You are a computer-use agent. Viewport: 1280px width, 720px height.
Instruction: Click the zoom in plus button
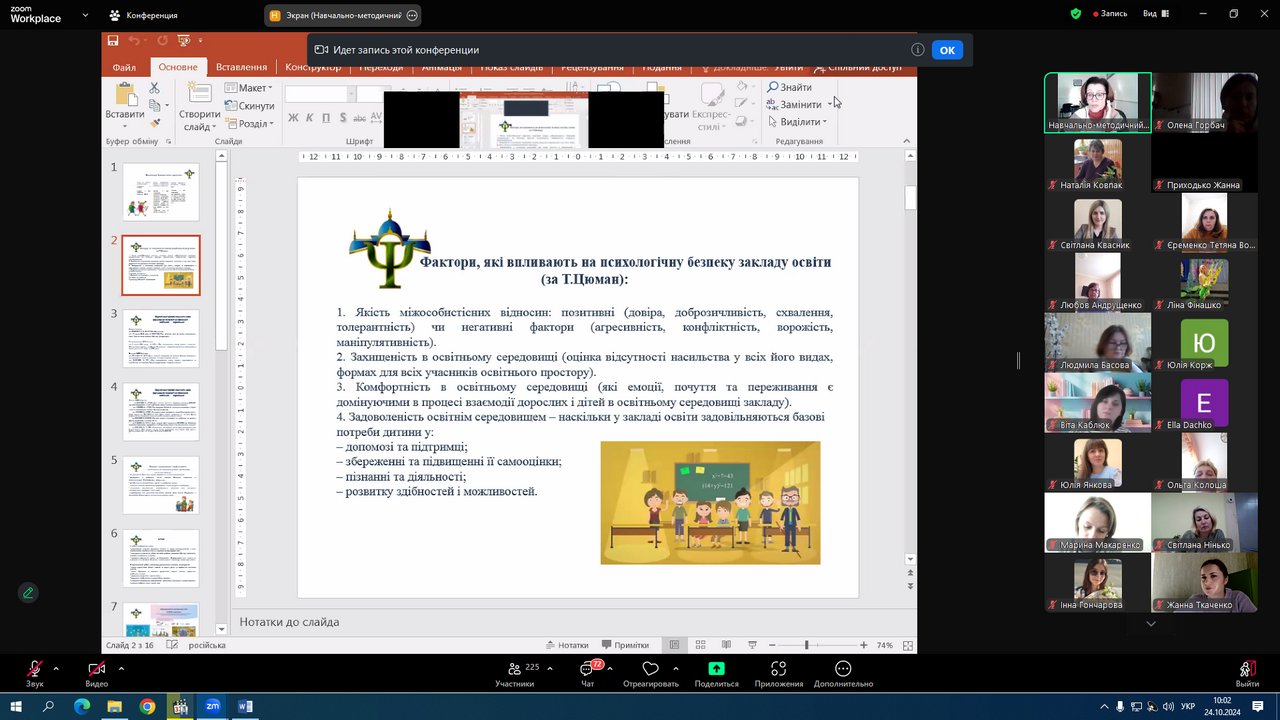pyautogui.click(x=866, y=645)
